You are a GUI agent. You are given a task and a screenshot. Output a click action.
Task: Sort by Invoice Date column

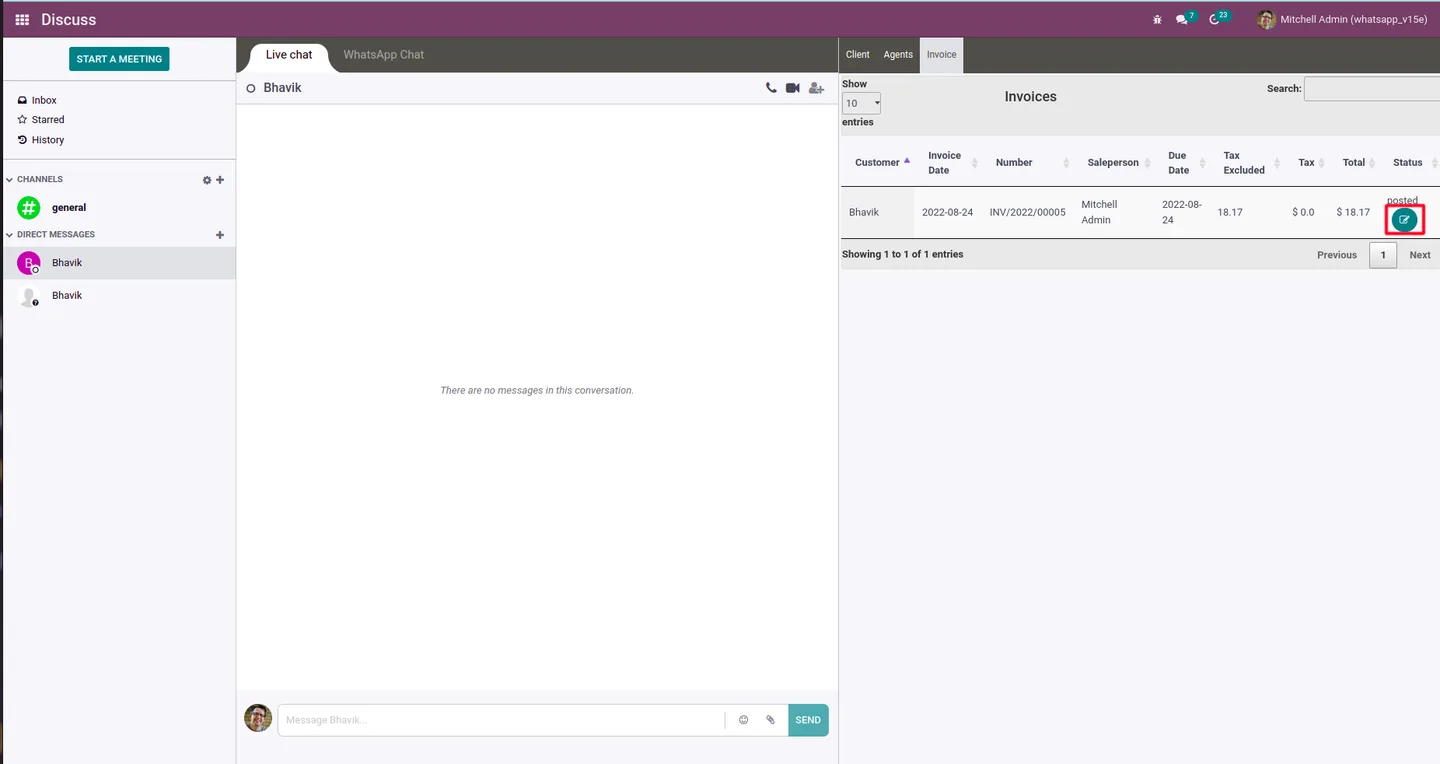pos(950,163)
